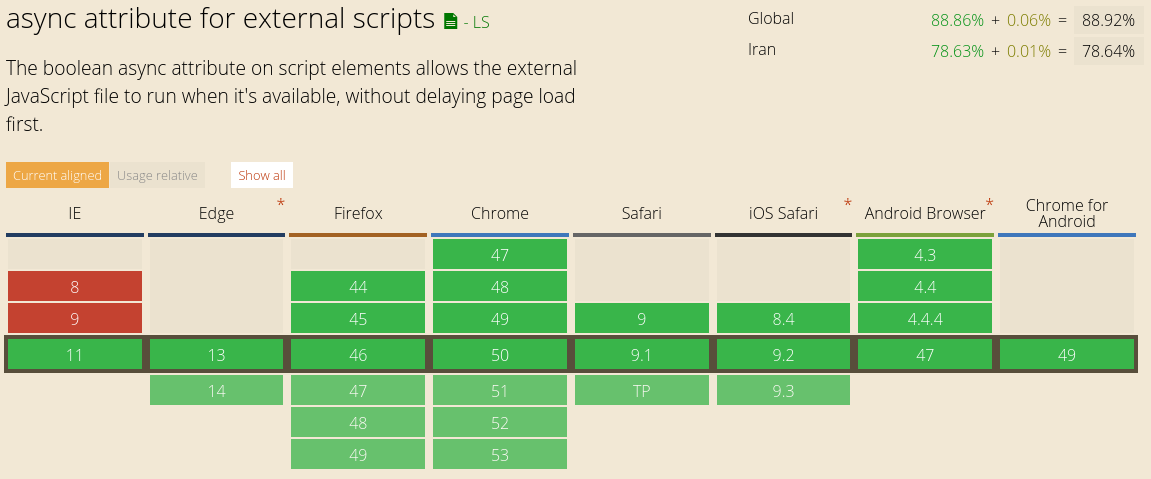1151x479 pixels.
Task: Click the Safari column header
Action: click(642, 213)
